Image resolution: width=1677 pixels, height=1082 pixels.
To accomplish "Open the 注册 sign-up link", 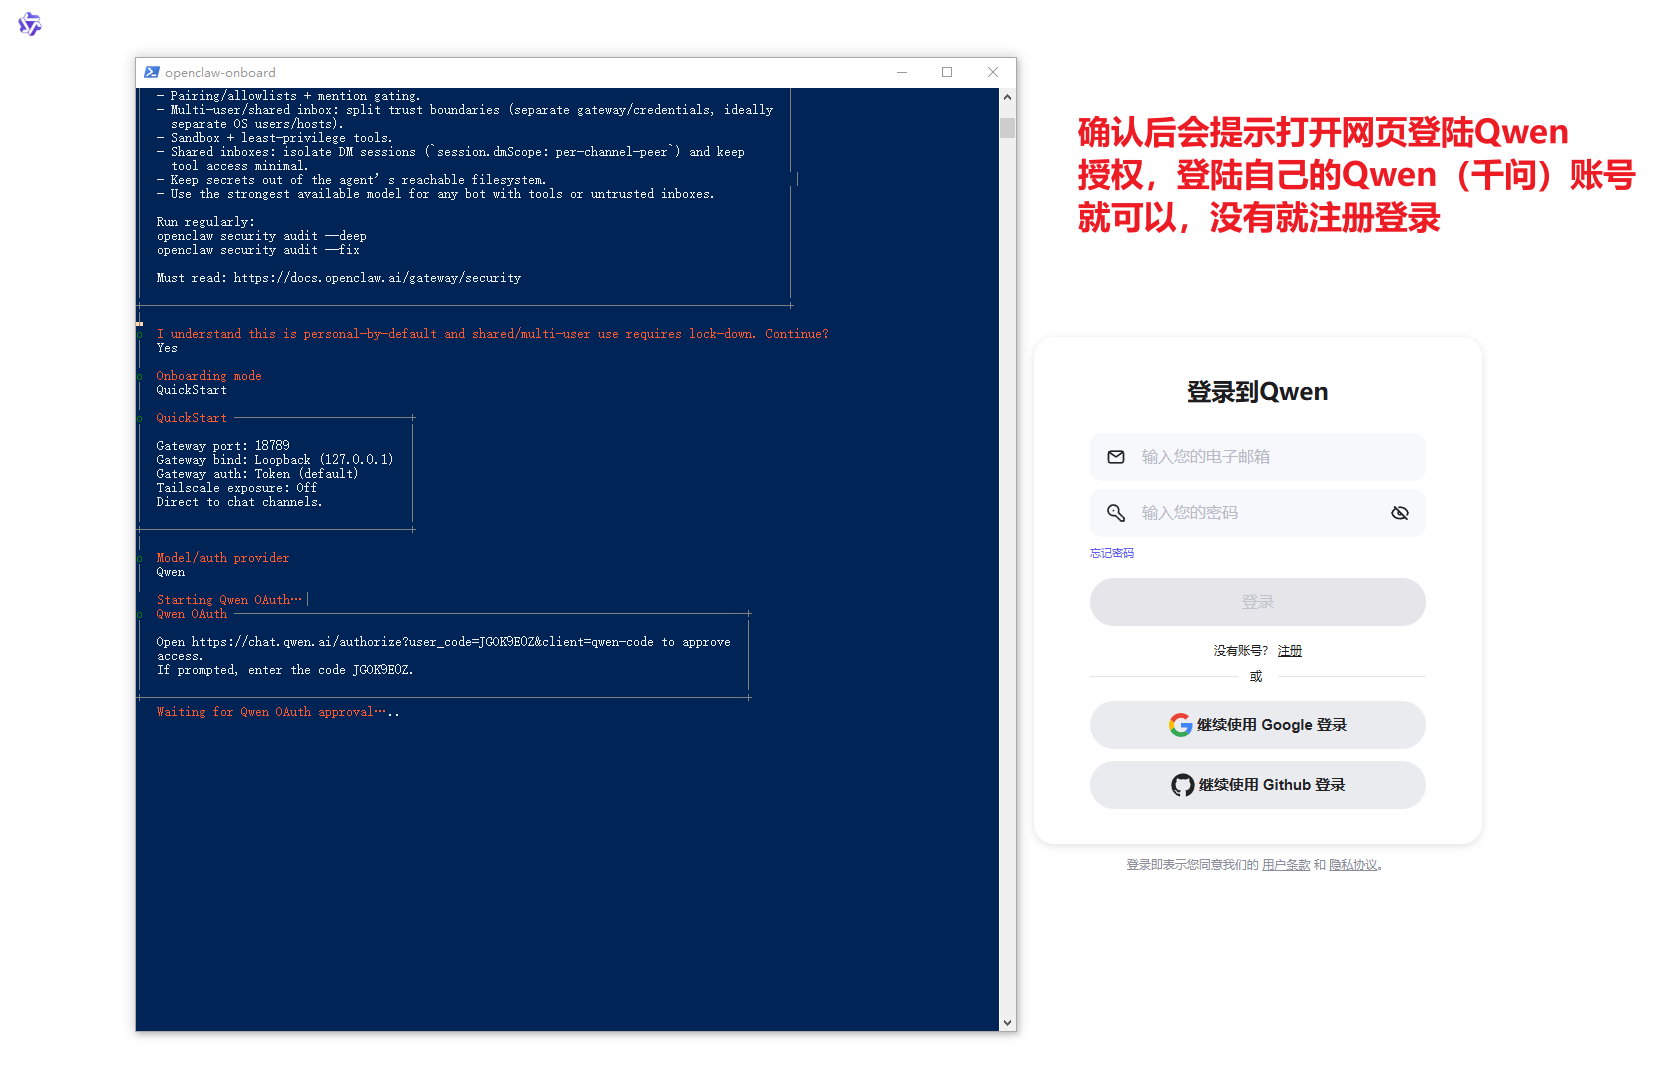I will point(1290,651).
